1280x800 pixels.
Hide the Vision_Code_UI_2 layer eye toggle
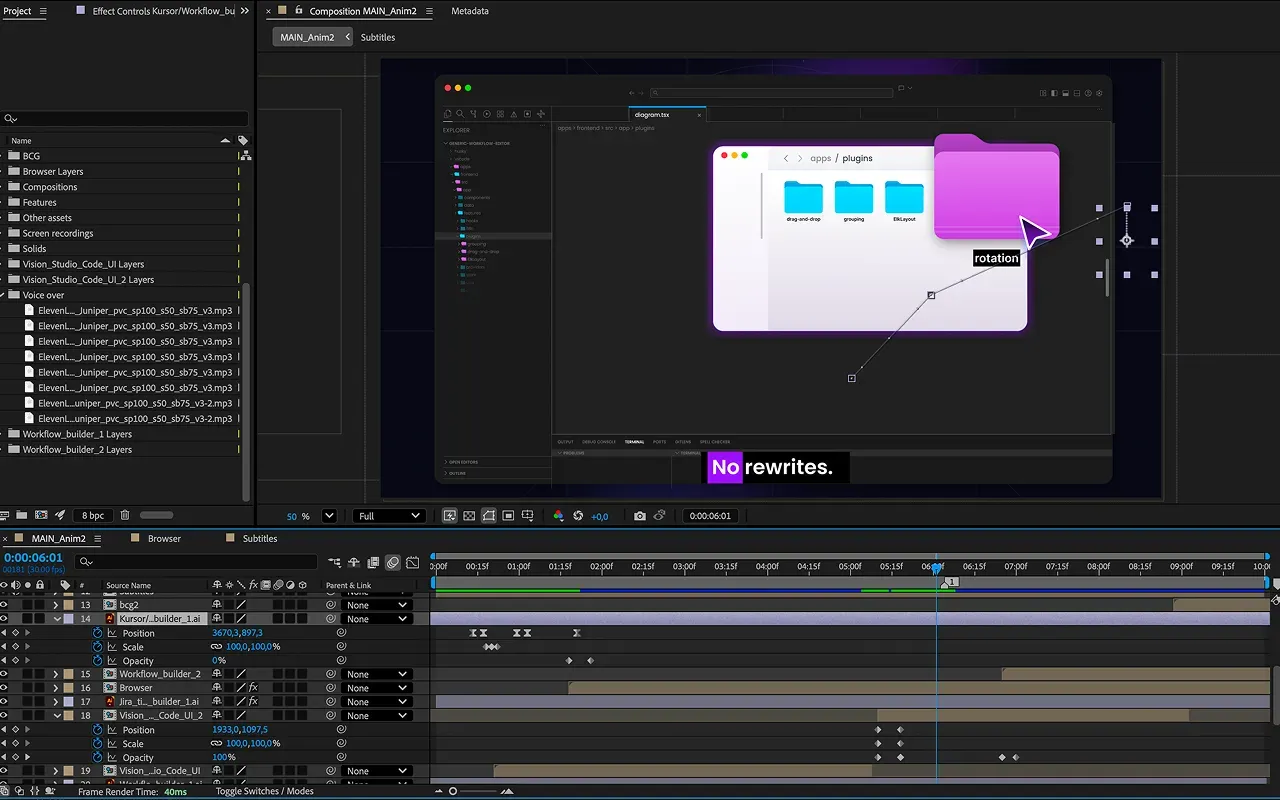[x=4, y=716]
